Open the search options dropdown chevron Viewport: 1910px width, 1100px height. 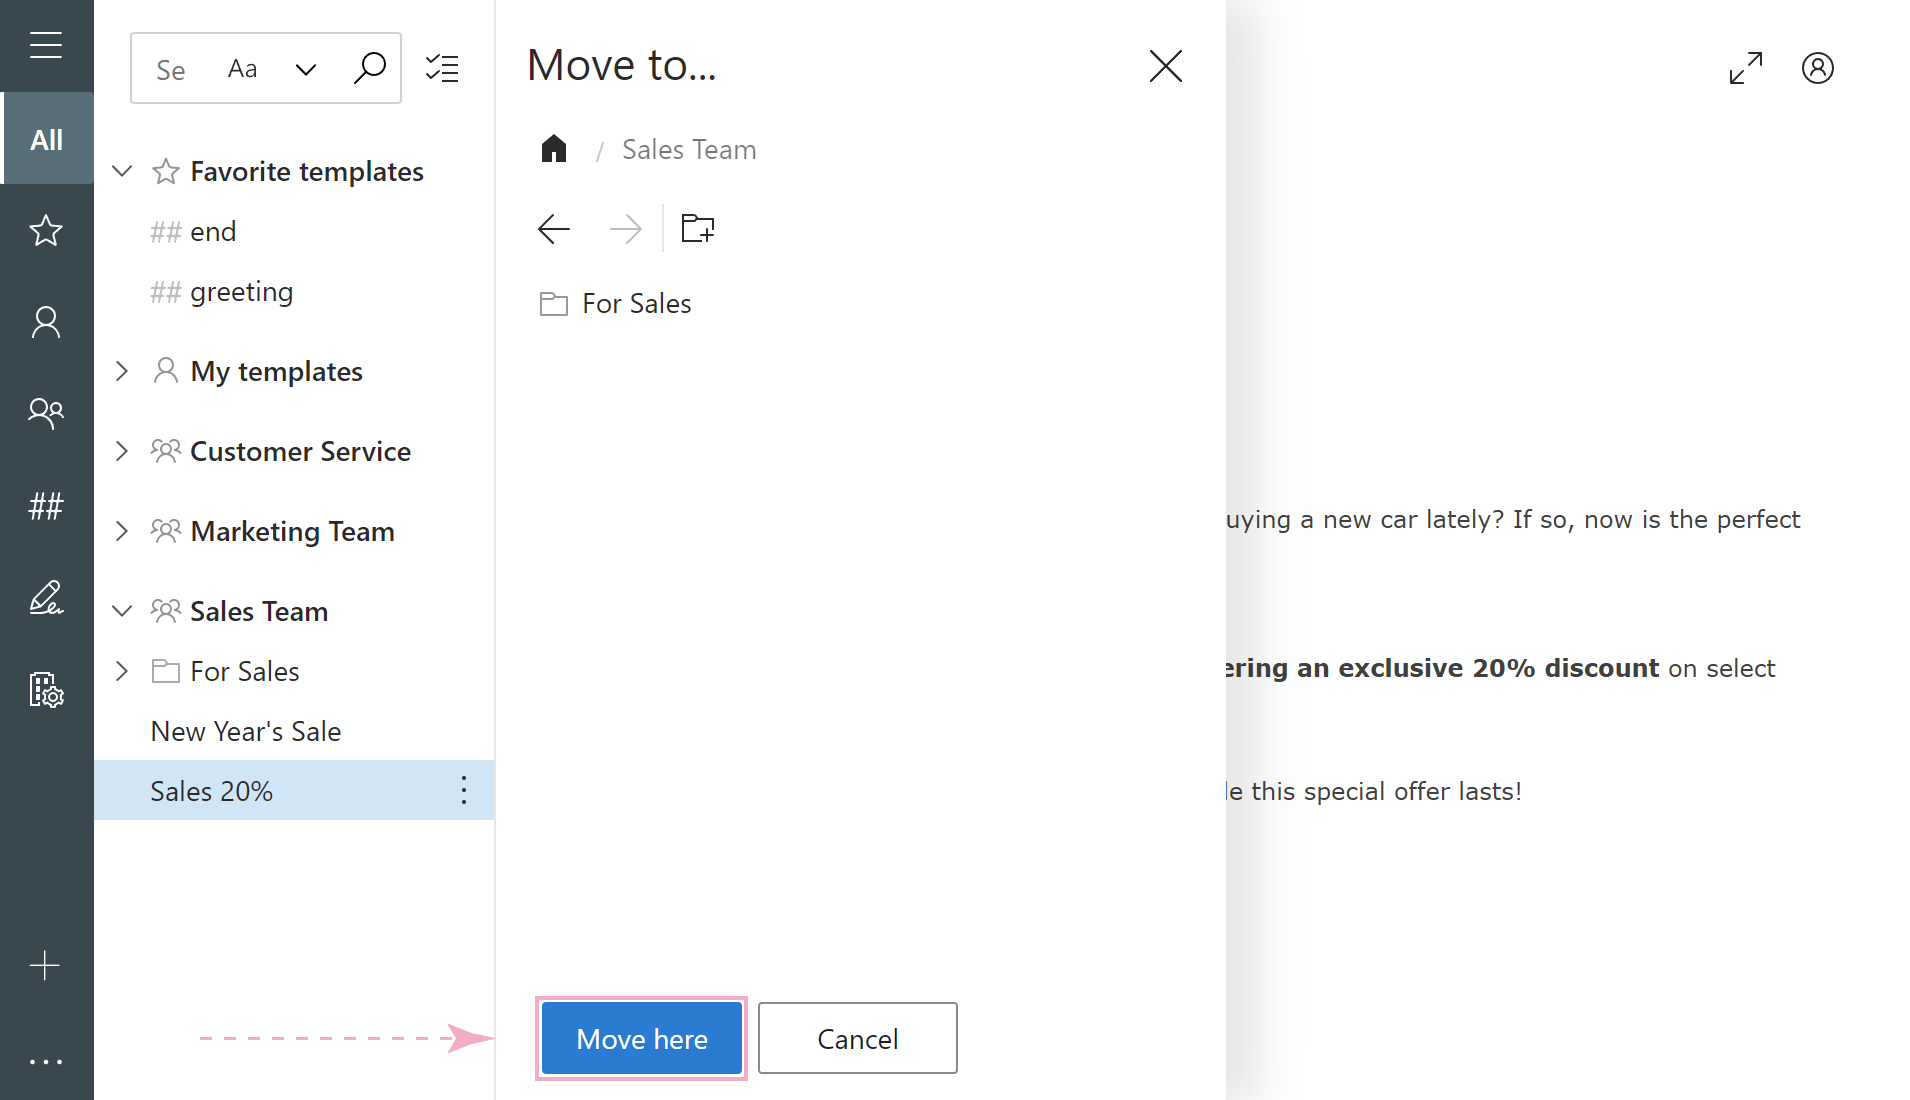tap(305, 68)
